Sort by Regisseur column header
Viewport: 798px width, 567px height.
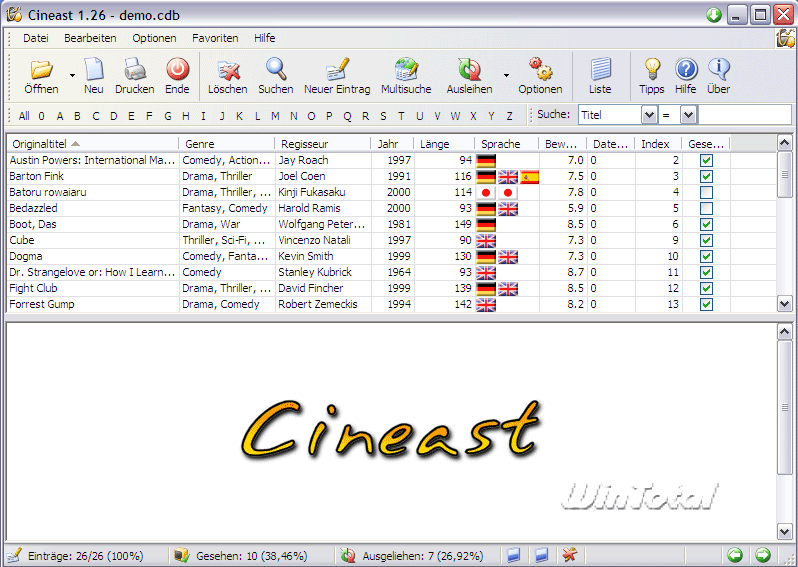pos(323,144)
